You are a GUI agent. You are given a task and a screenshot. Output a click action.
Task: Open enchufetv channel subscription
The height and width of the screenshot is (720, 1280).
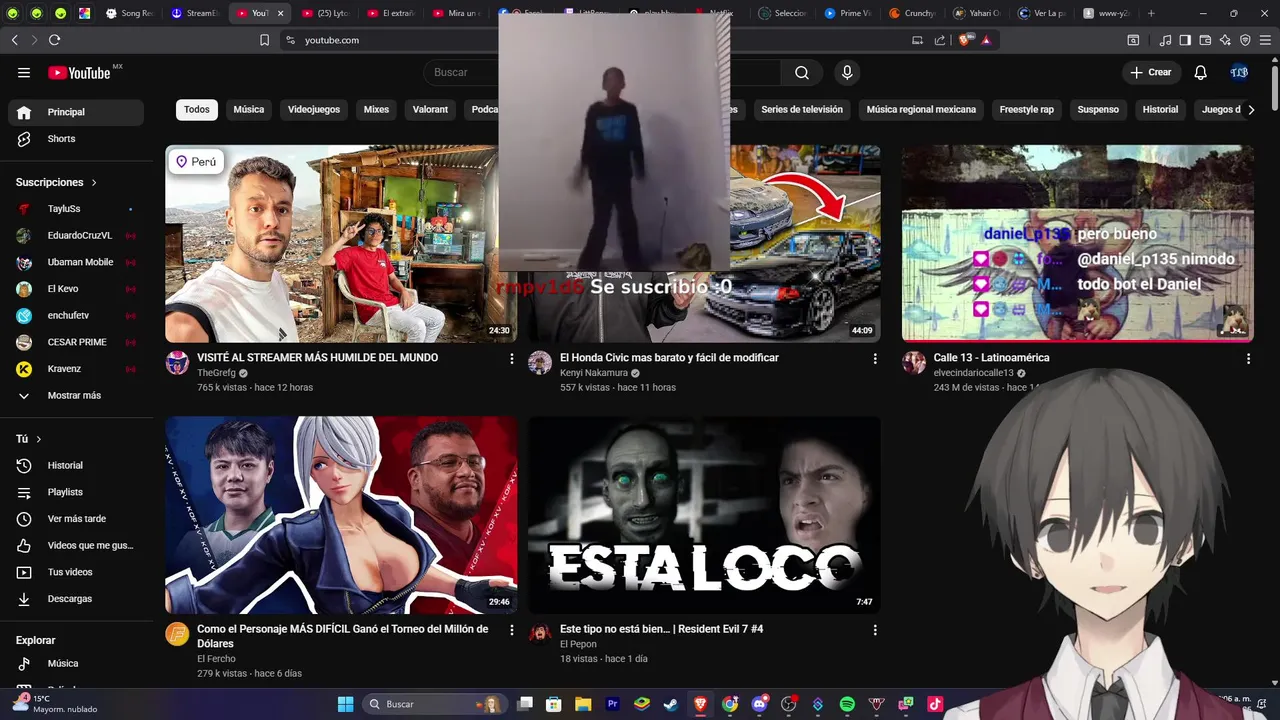(76, 315)
